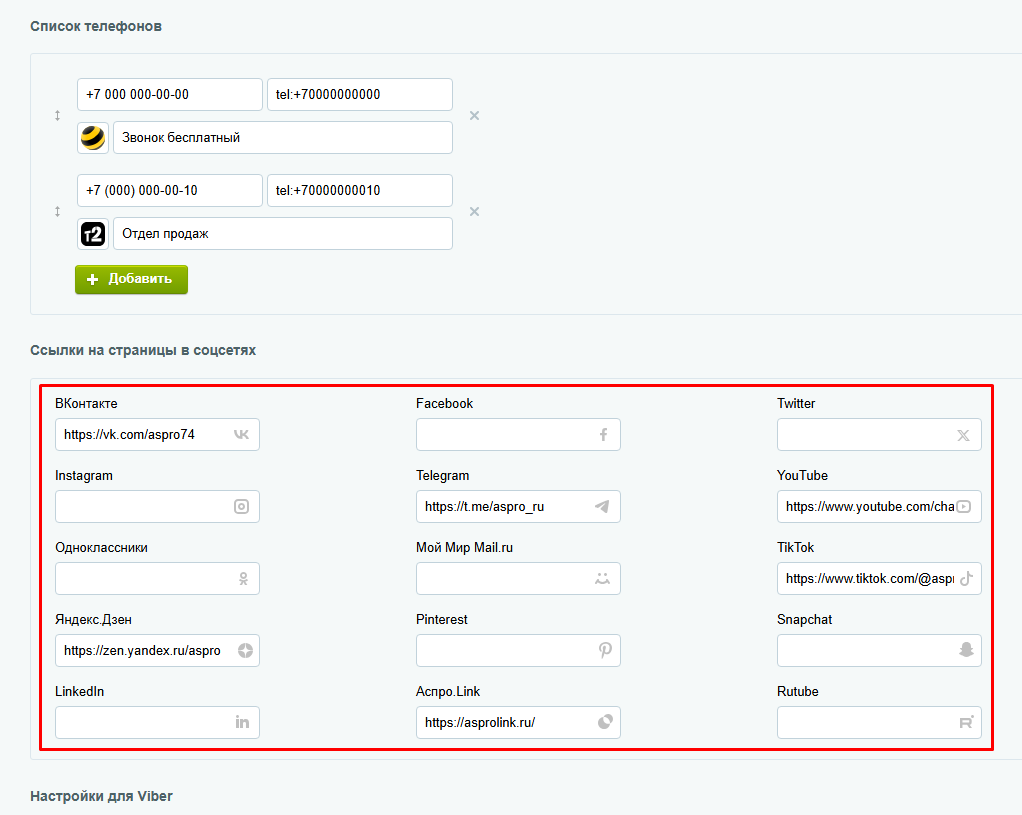Click the Rutube field label
Viewport: 1022px width, 815px height.
(x=798, y=691)
